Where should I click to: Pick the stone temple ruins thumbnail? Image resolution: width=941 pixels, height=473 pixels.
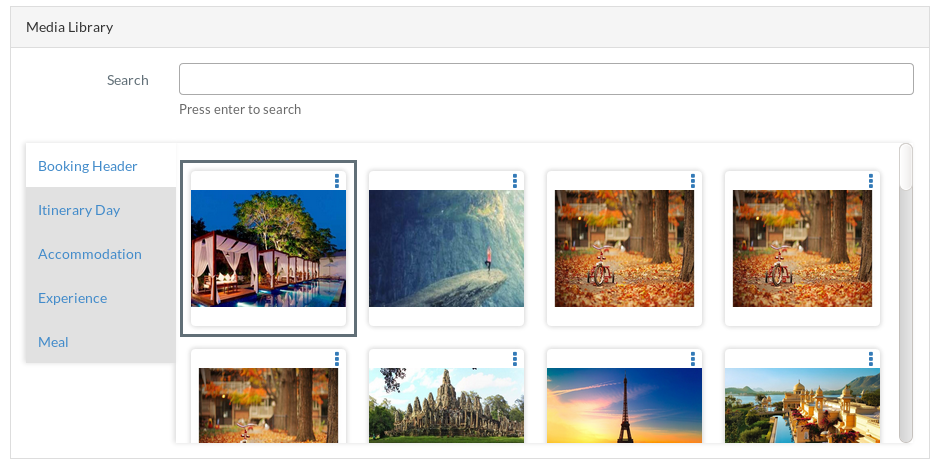click(446, 405)
